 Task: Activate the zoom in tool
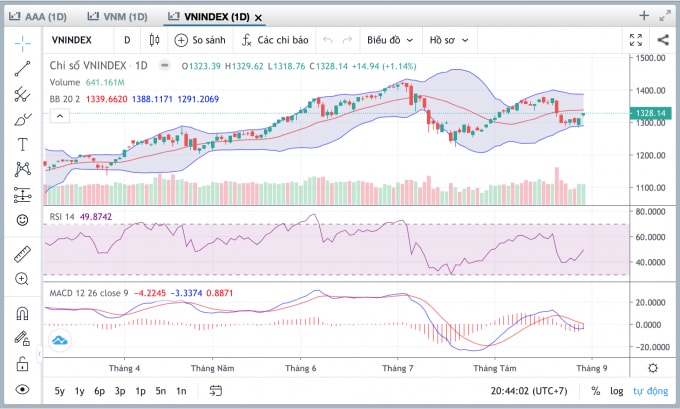point(23,279)
